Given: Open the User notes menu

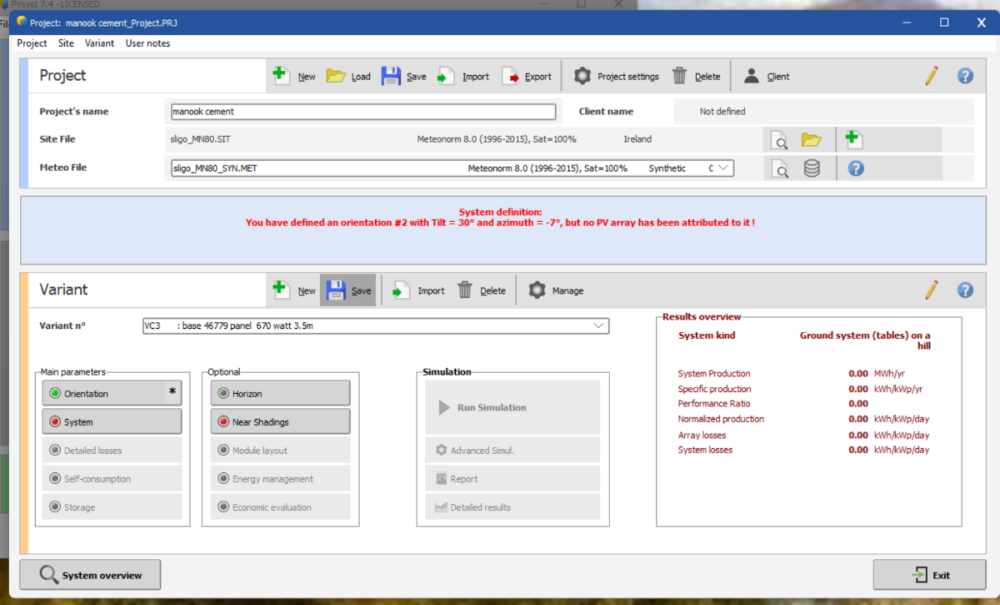Looking at the screenshot, I should (147, 43).
